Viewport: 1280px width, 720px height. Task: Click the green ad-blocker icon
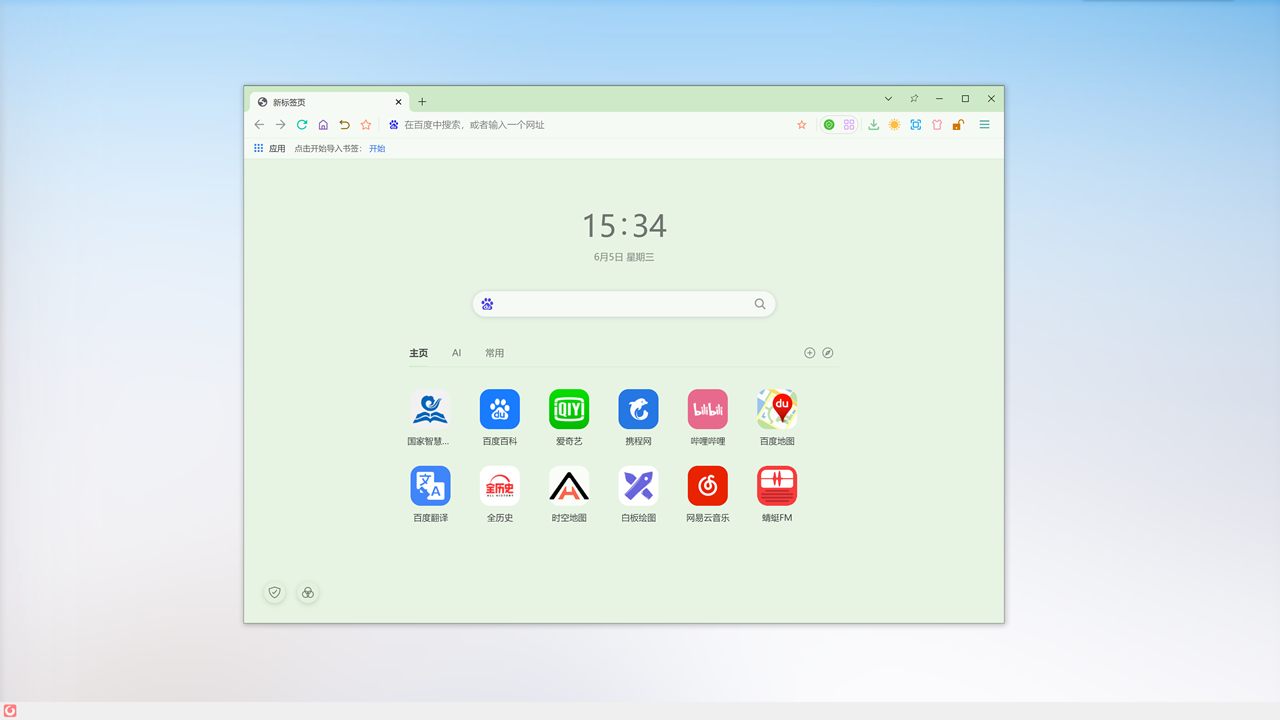tap(829, 124)
